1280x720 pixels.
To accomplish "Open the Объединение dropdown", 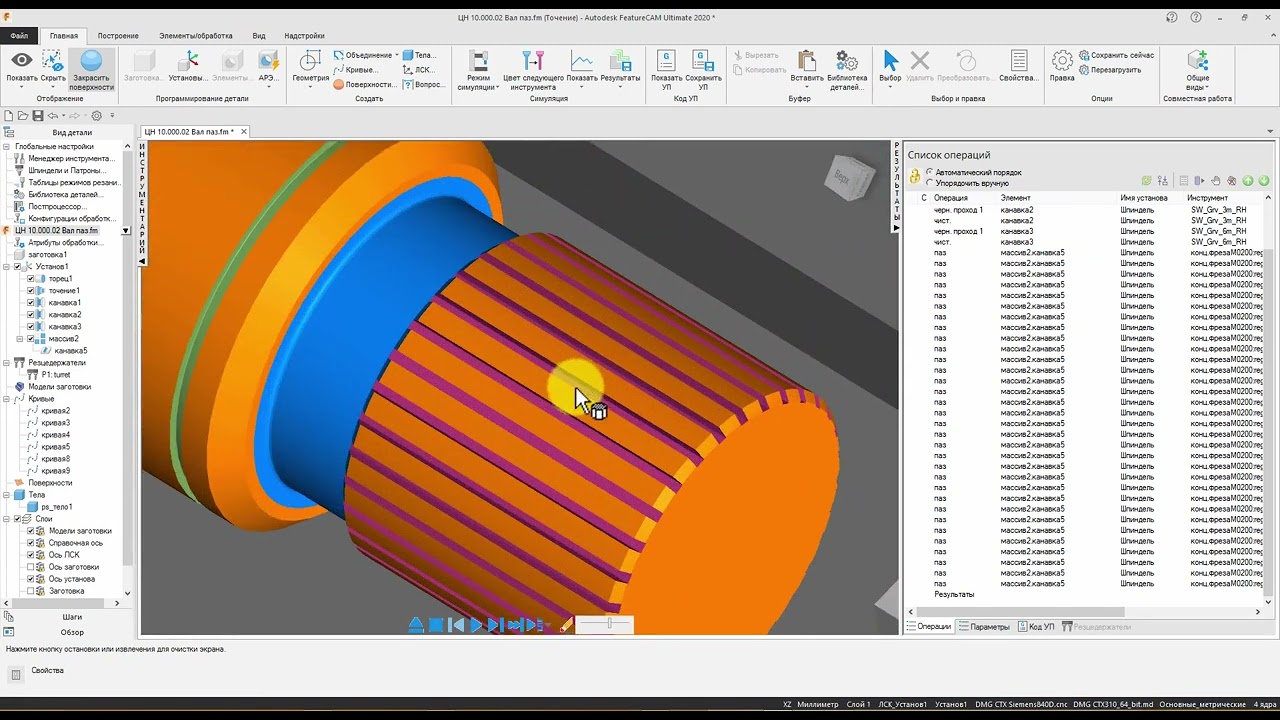I will [366, 55].
